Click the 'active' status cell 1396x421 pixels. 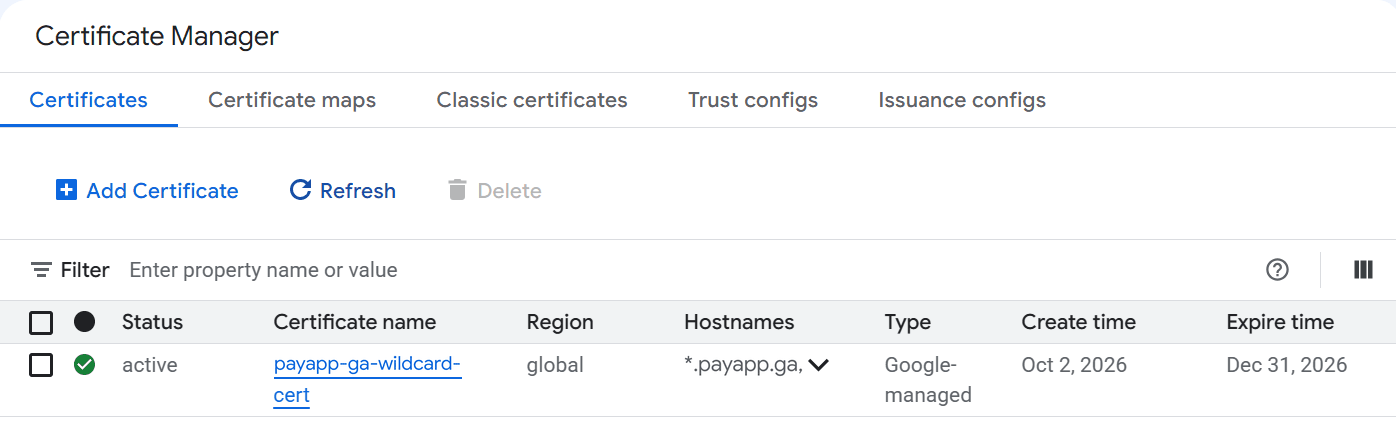click(x=150, y=365)
